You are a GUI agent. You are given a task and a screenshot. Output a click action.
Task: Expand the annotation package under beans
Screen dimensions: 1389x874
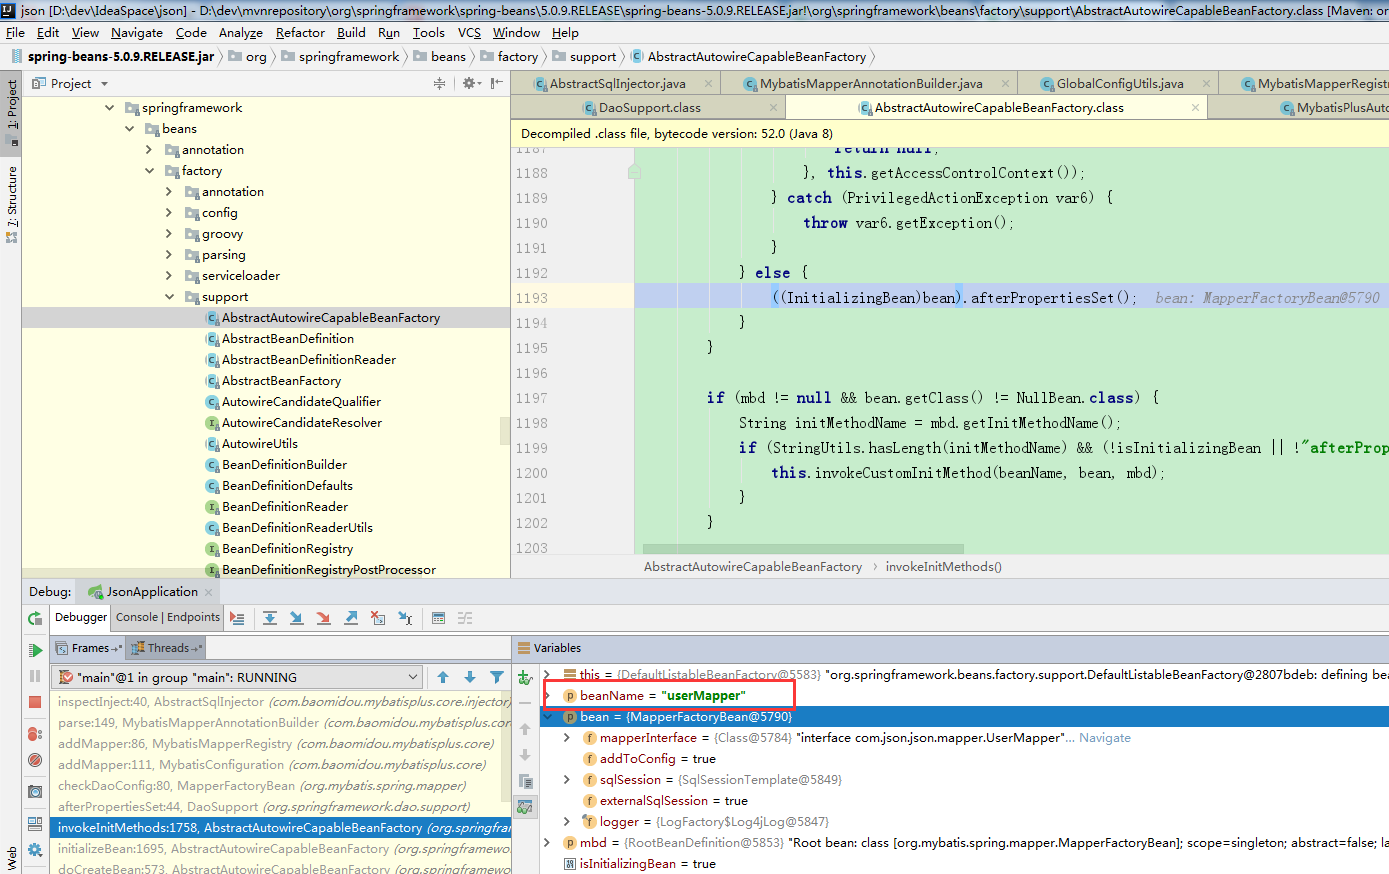(x=149, y=149)
